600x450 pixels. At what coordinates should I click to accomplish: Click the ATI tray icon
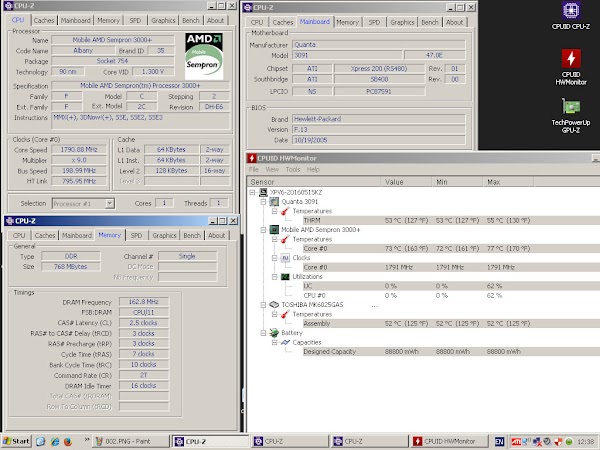click(x=516, y=442)
